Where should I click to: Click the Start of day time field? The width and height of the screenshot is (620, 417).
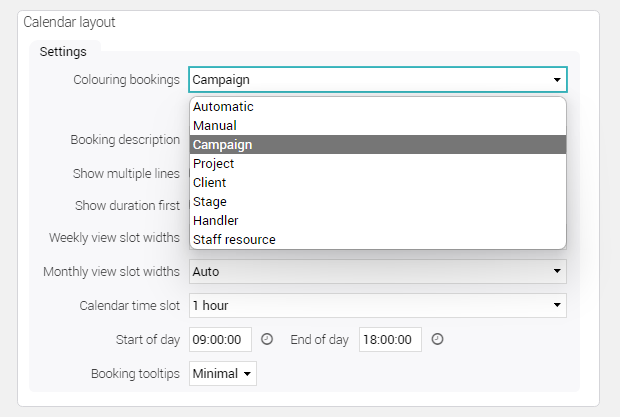220,339
